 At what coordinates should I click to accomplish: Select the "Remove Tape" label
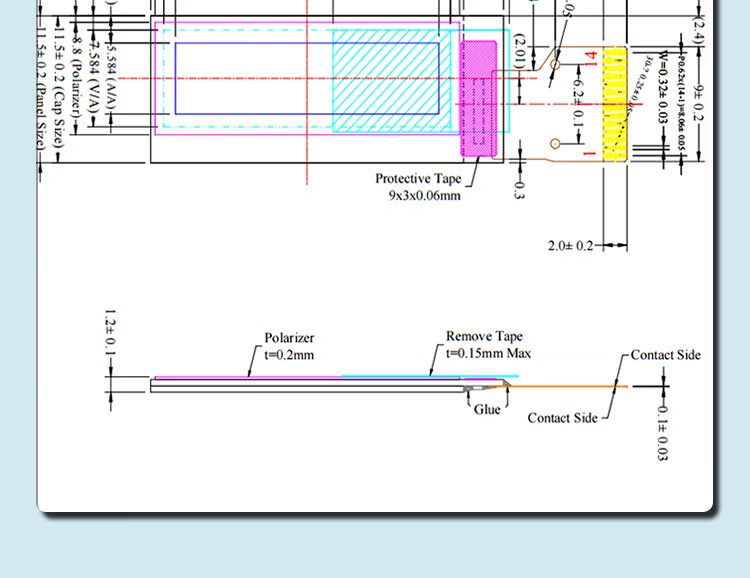(484, 337)
